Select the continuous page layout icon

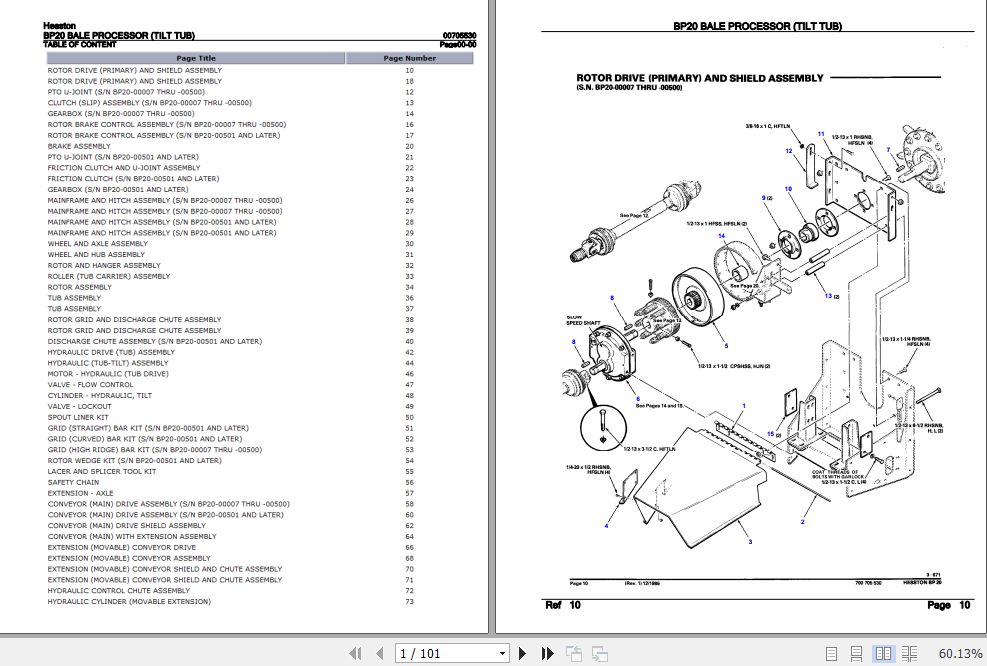tap(857, 653)
